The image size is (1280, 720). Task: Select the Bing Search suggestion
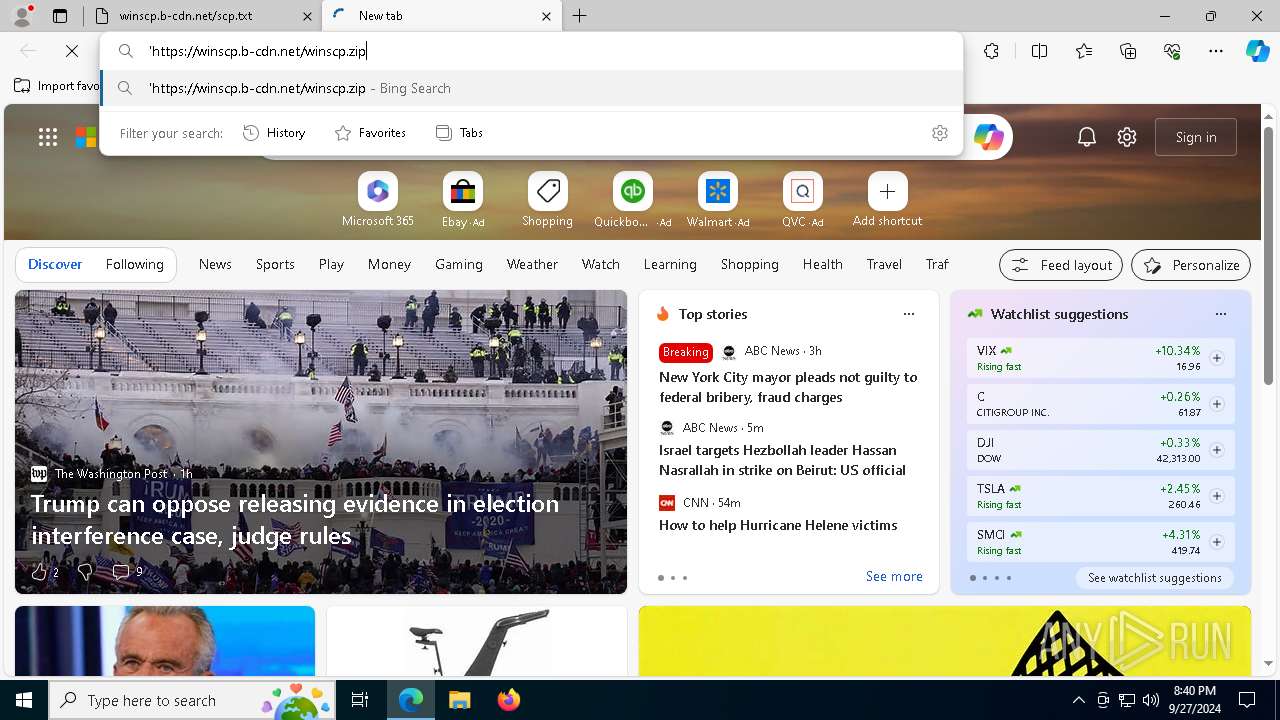(x=532, y=88)
